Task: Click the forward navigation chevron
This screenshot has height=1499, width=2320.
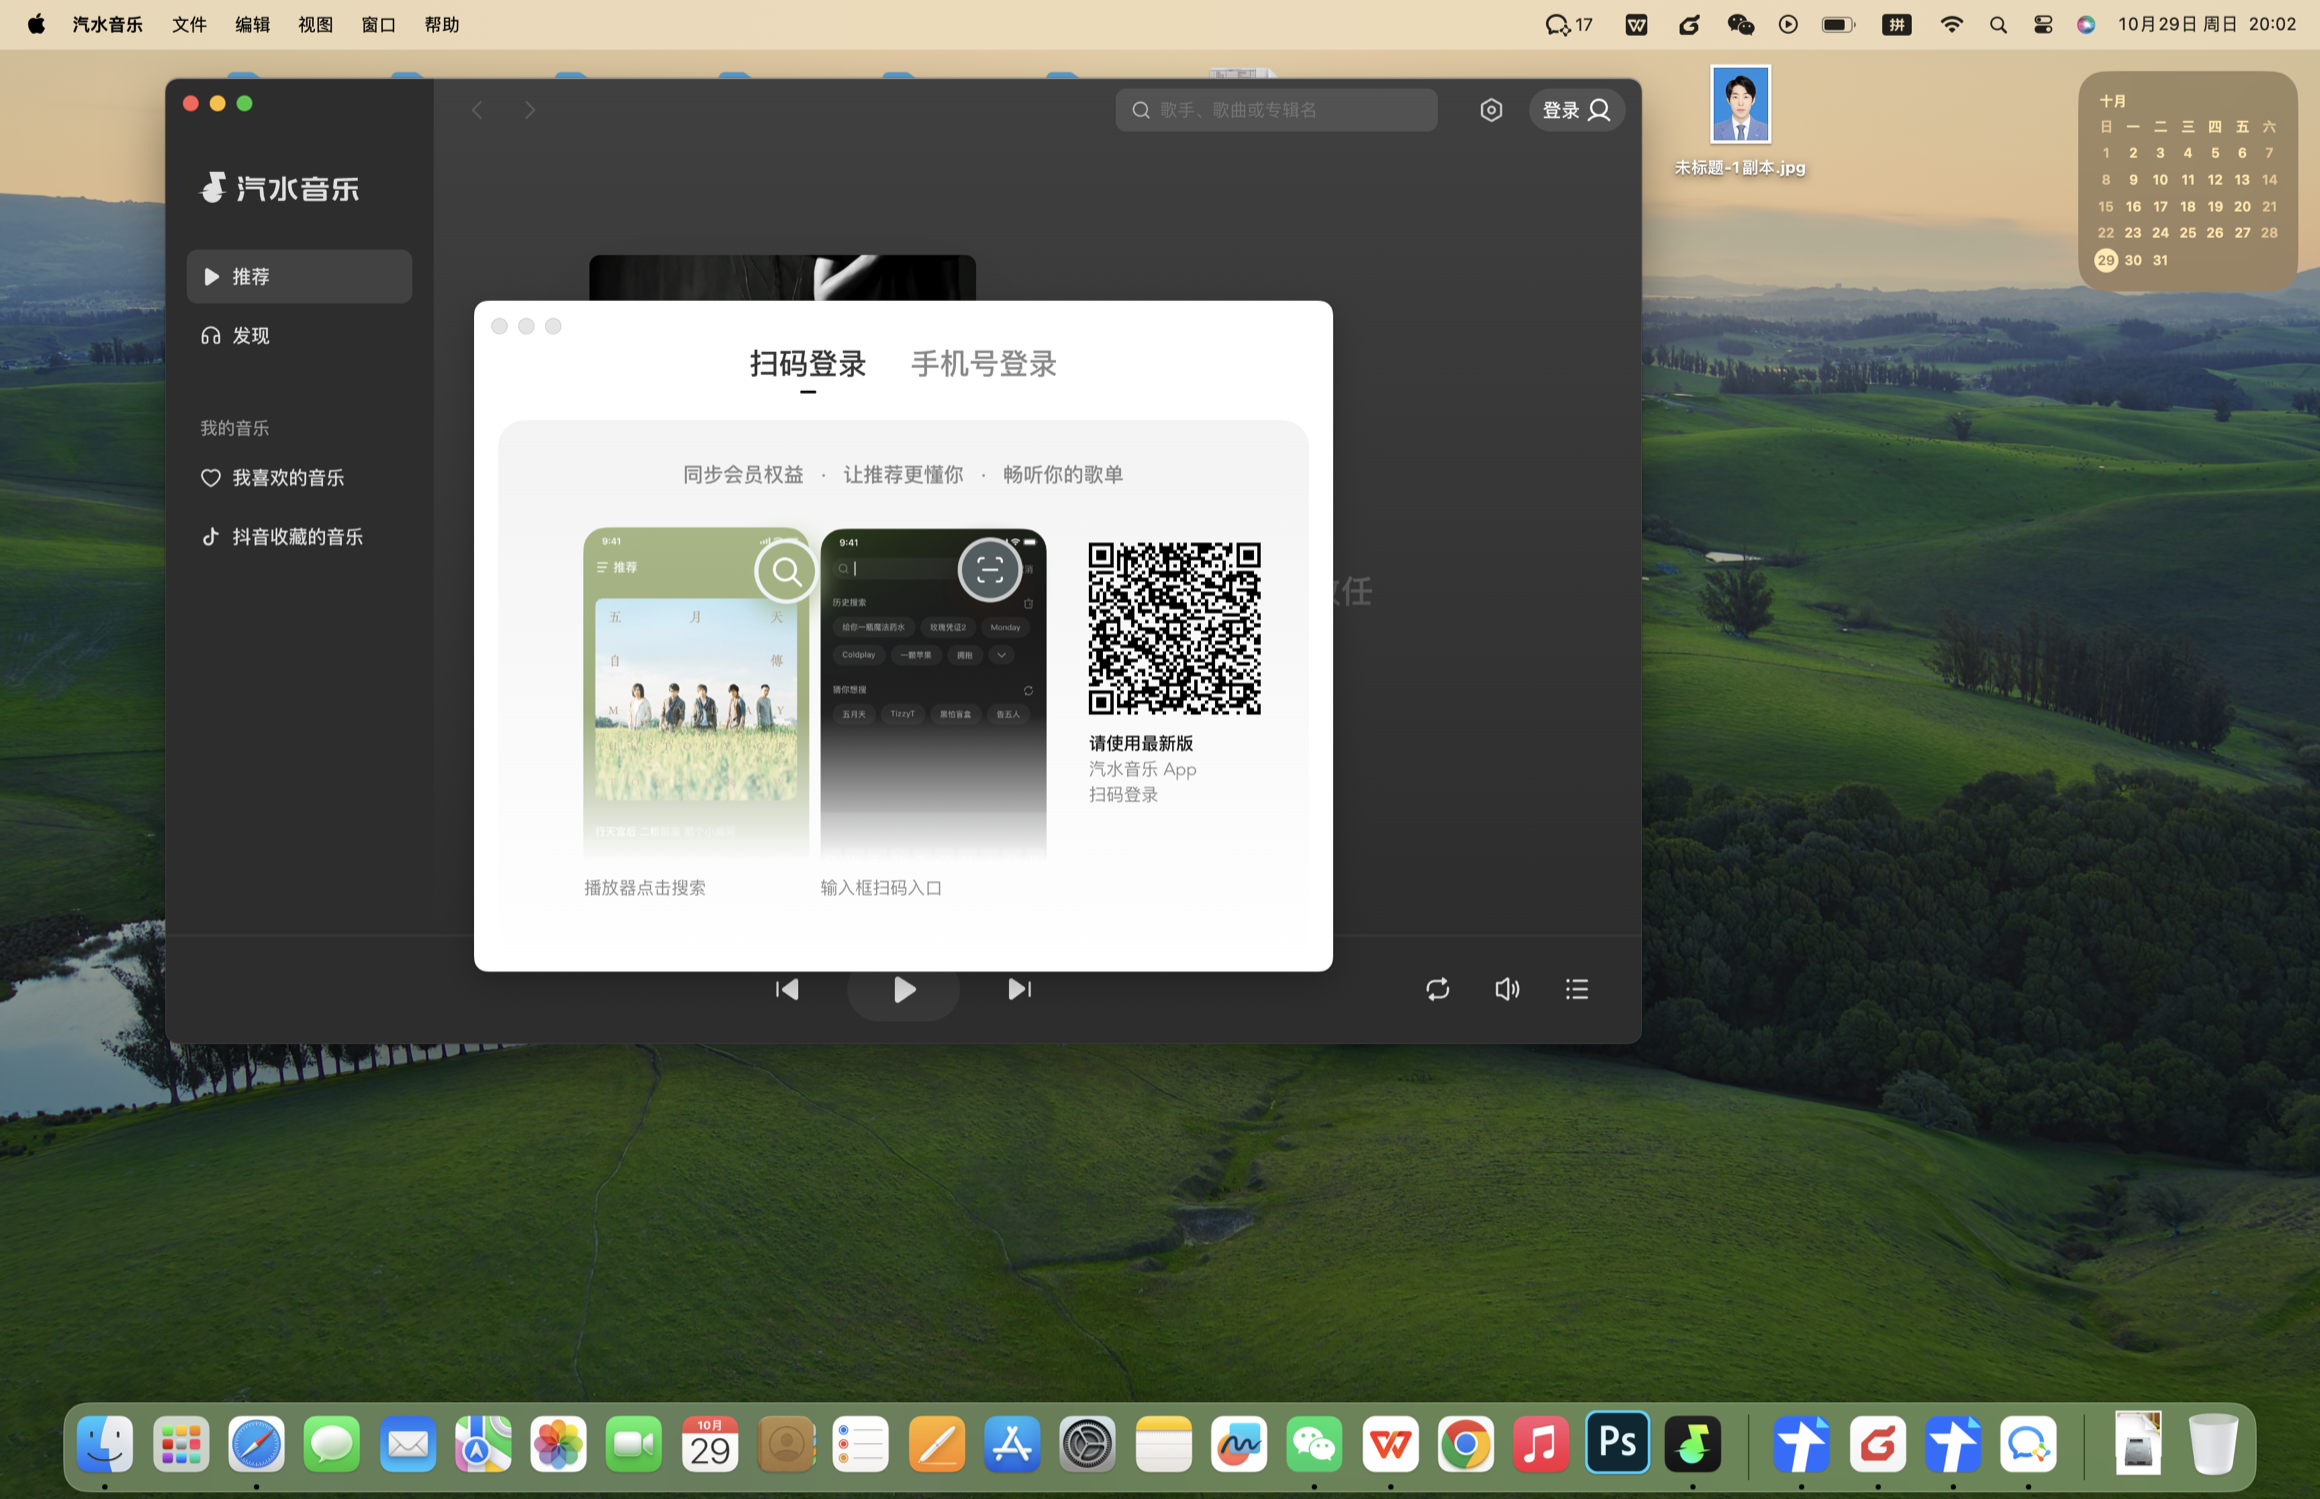Action: (530, 110)
